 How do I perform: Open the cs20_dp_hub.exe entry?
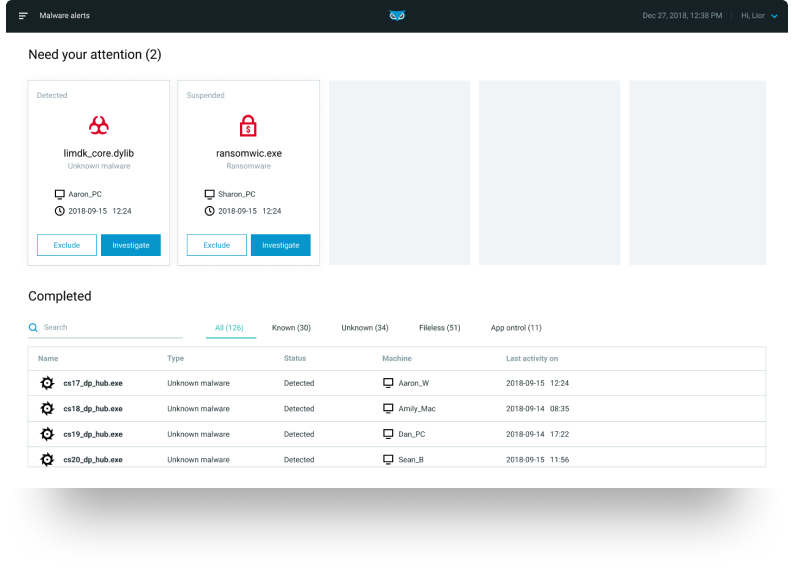tap(93, 459)
